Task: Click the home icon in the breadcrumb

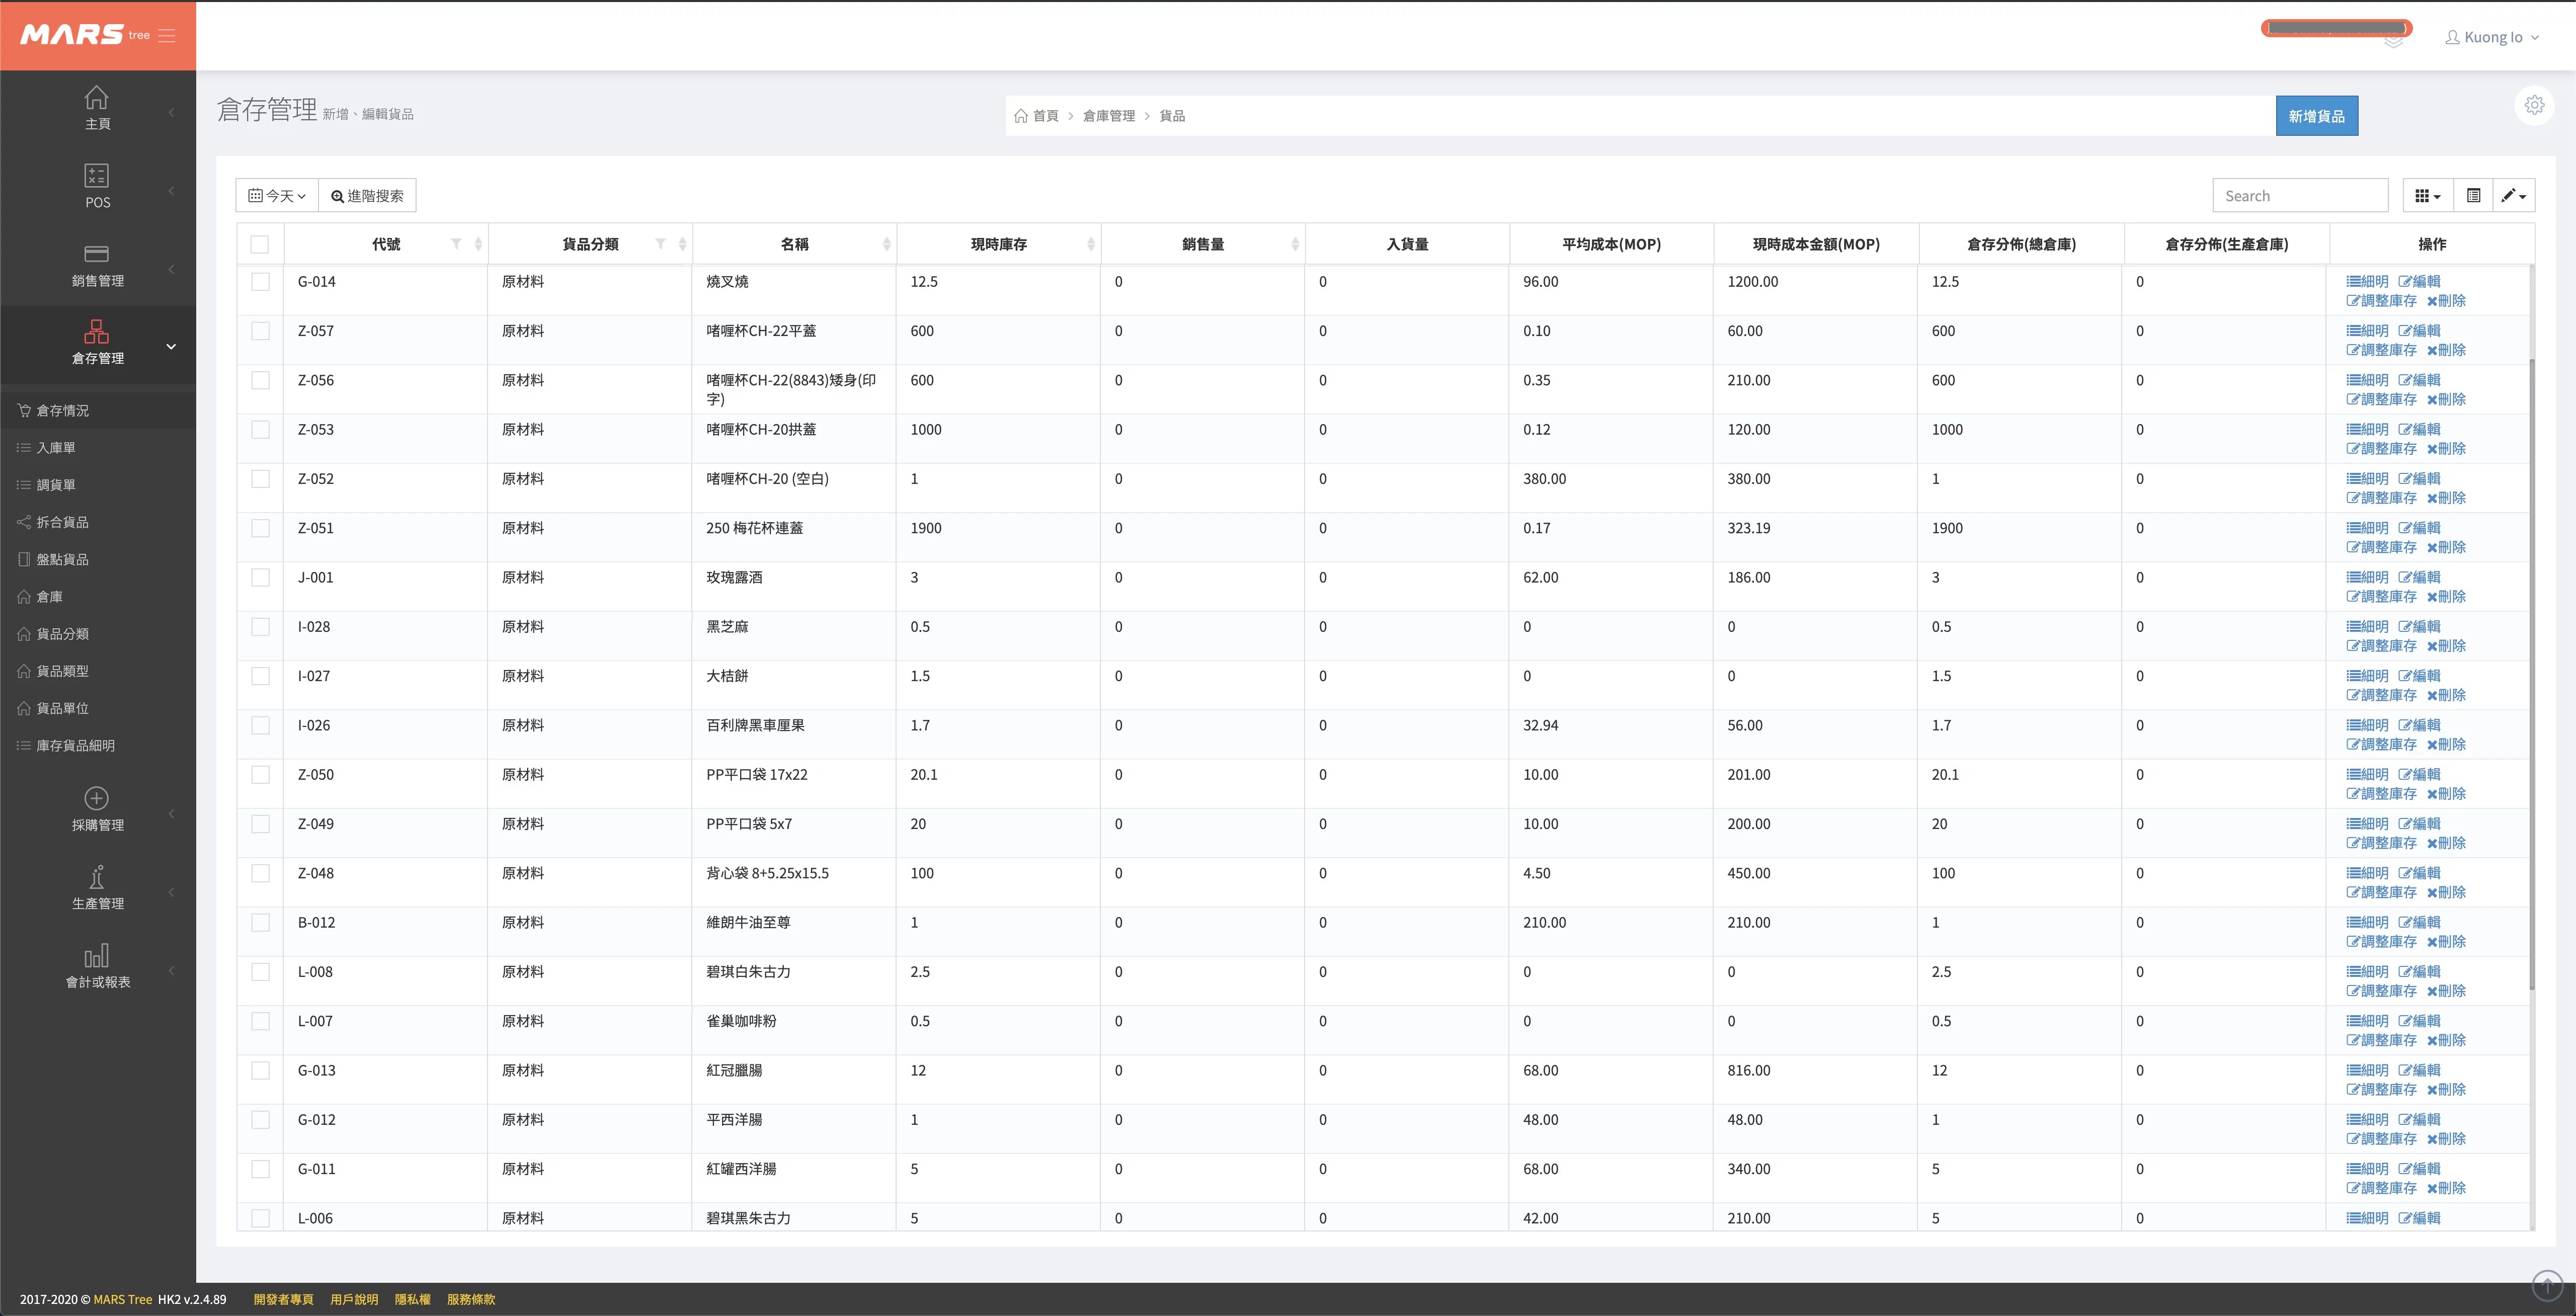Action: [1021, 116]
